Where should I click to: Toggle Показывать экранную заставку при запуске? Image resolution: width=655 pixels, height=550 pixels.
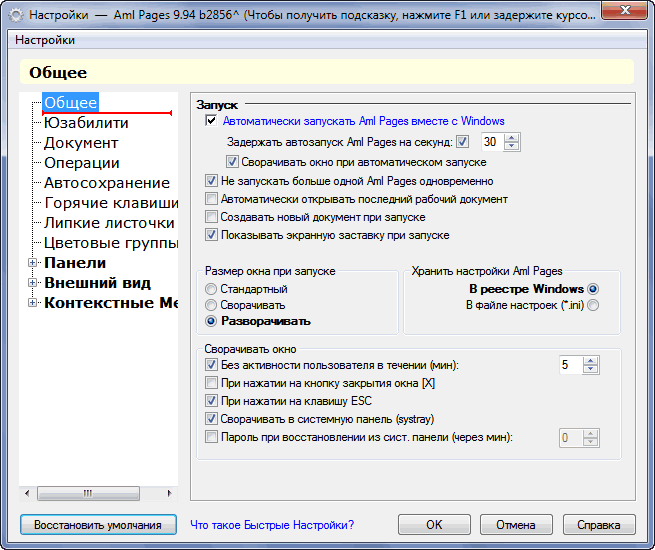[x=211, y=235]
